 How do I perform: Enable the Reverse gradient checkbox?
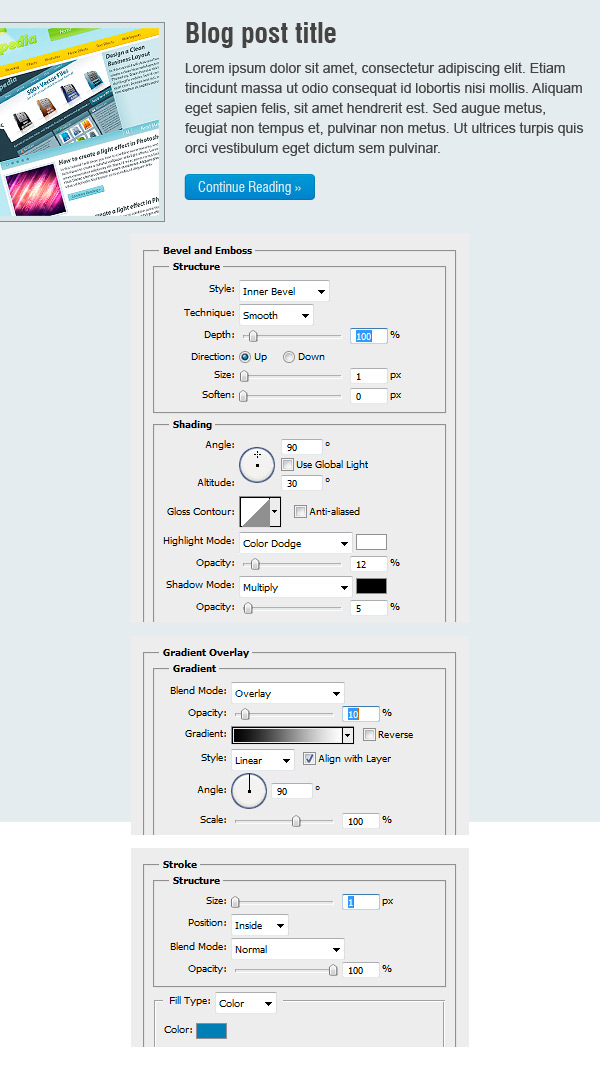point(369,734)
